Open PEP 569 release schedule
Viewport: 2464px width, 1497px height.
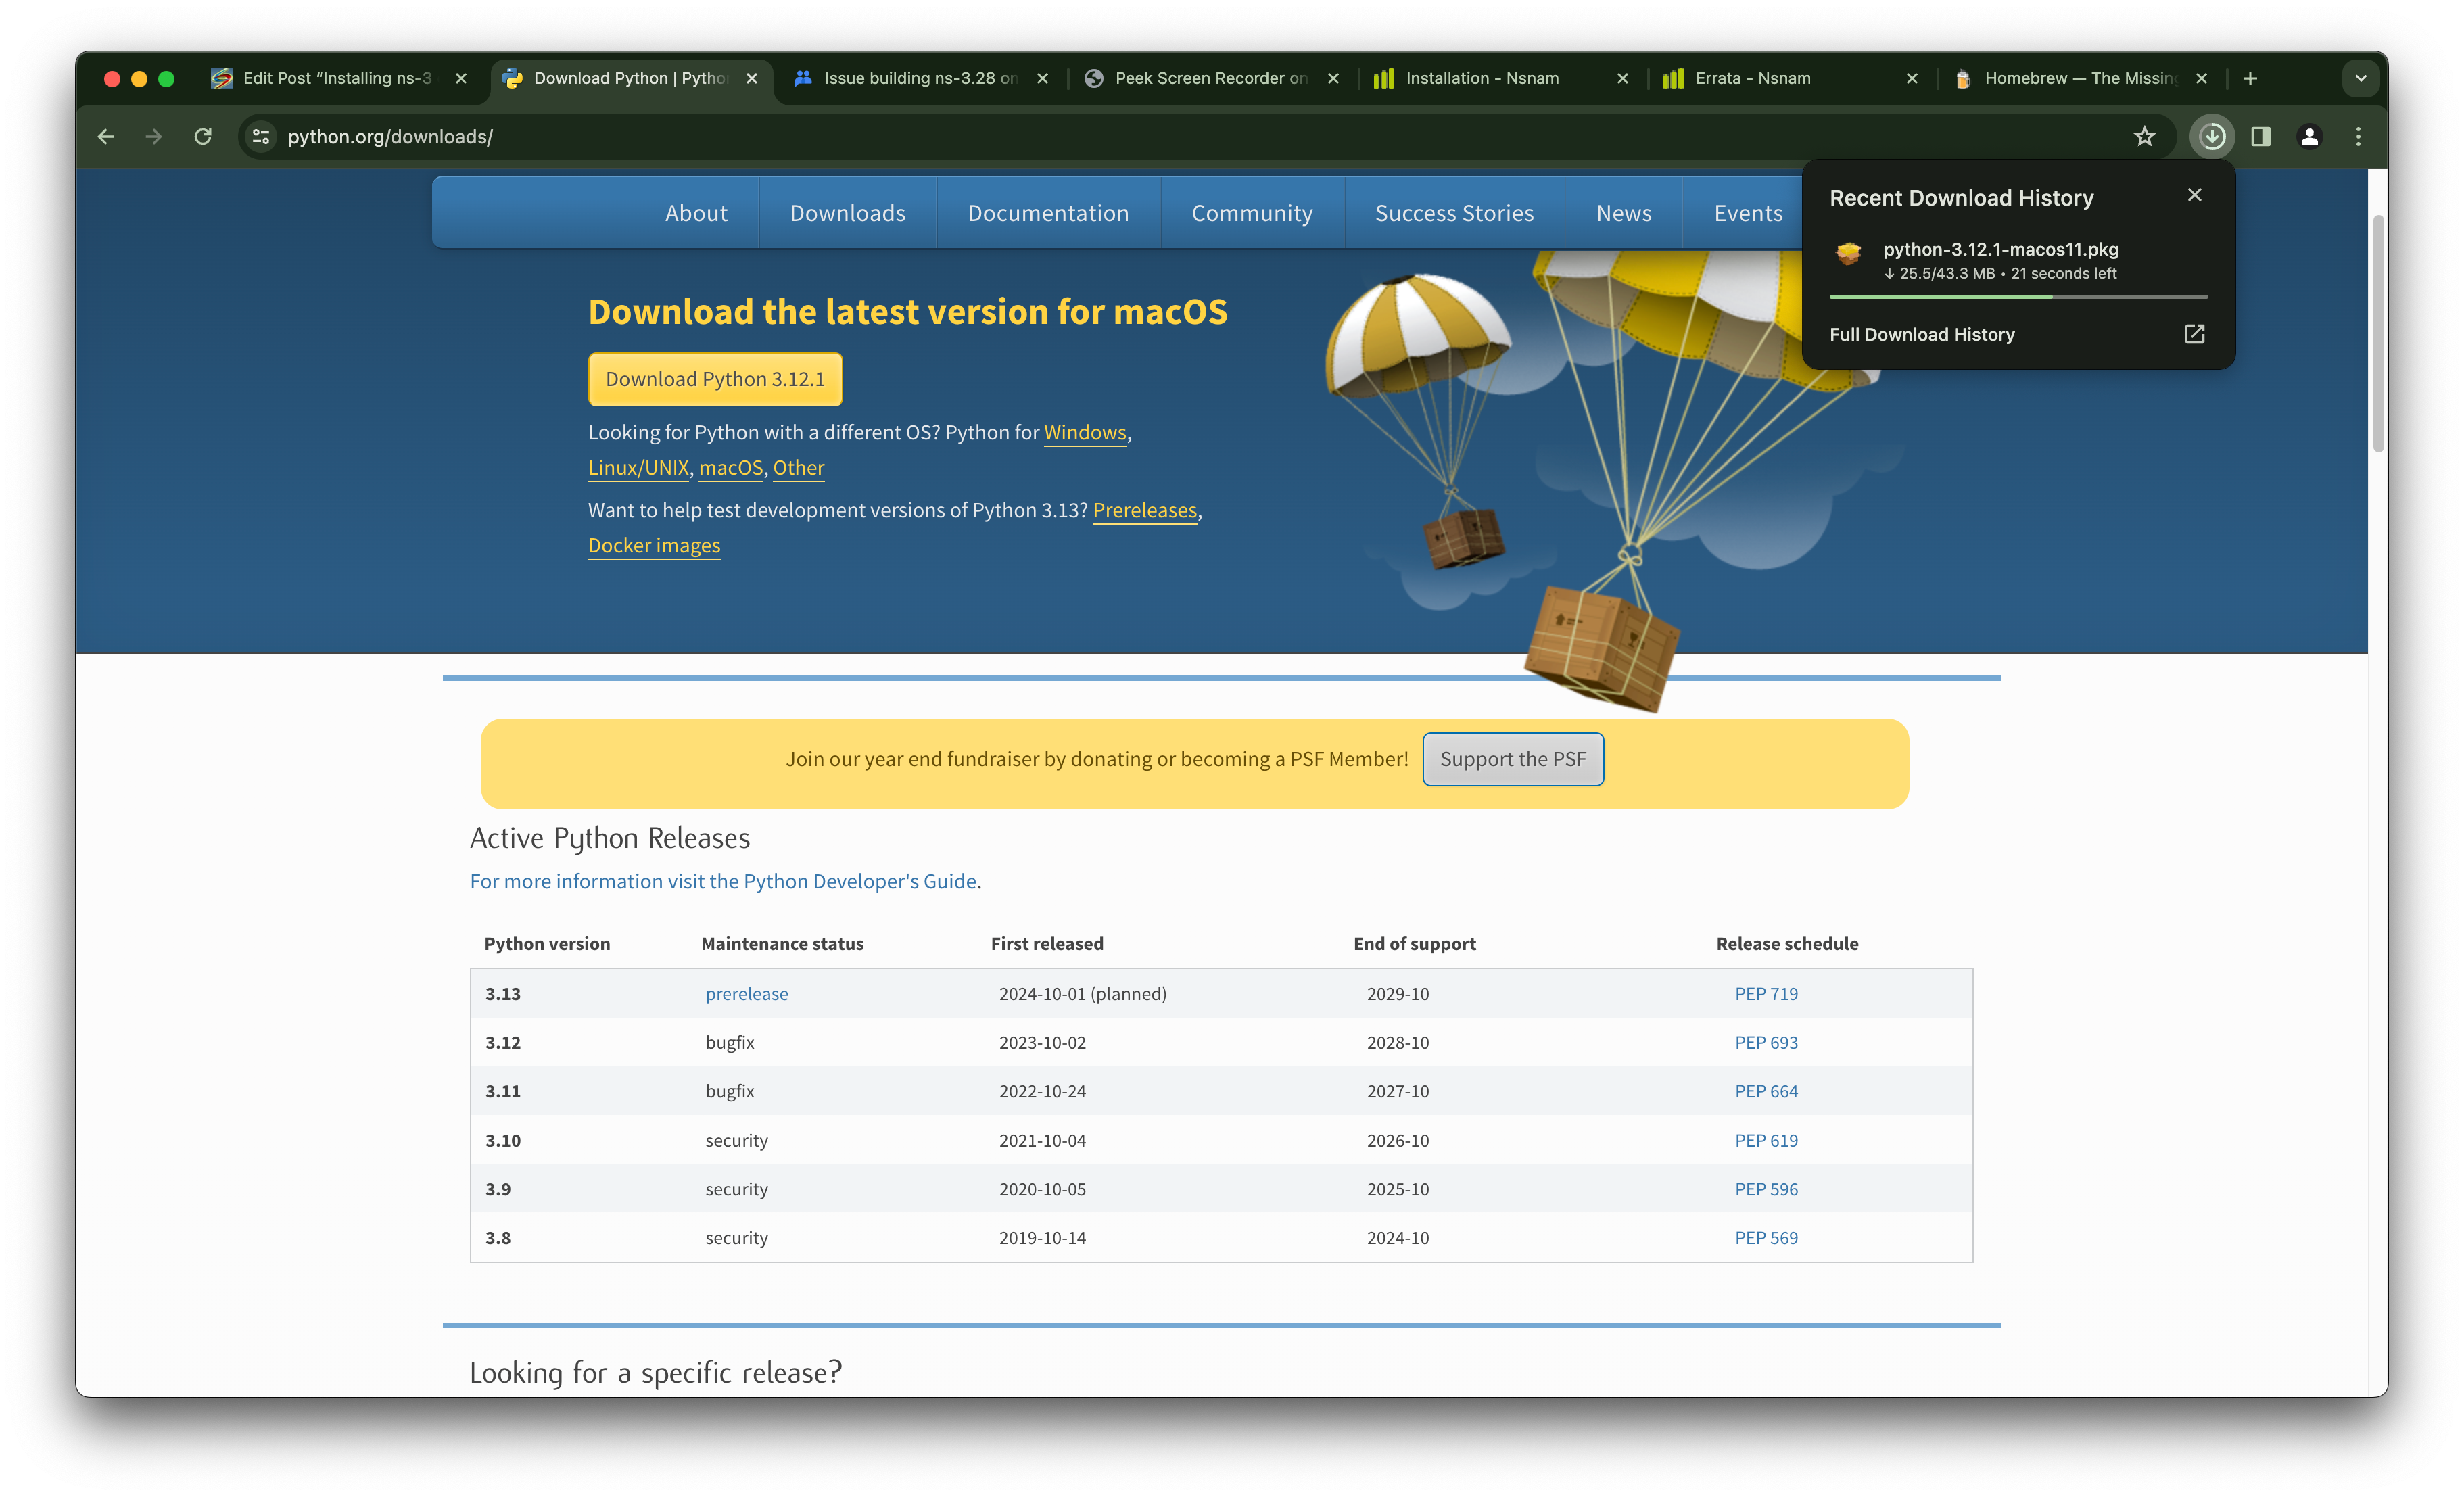coord(1766,1238)
